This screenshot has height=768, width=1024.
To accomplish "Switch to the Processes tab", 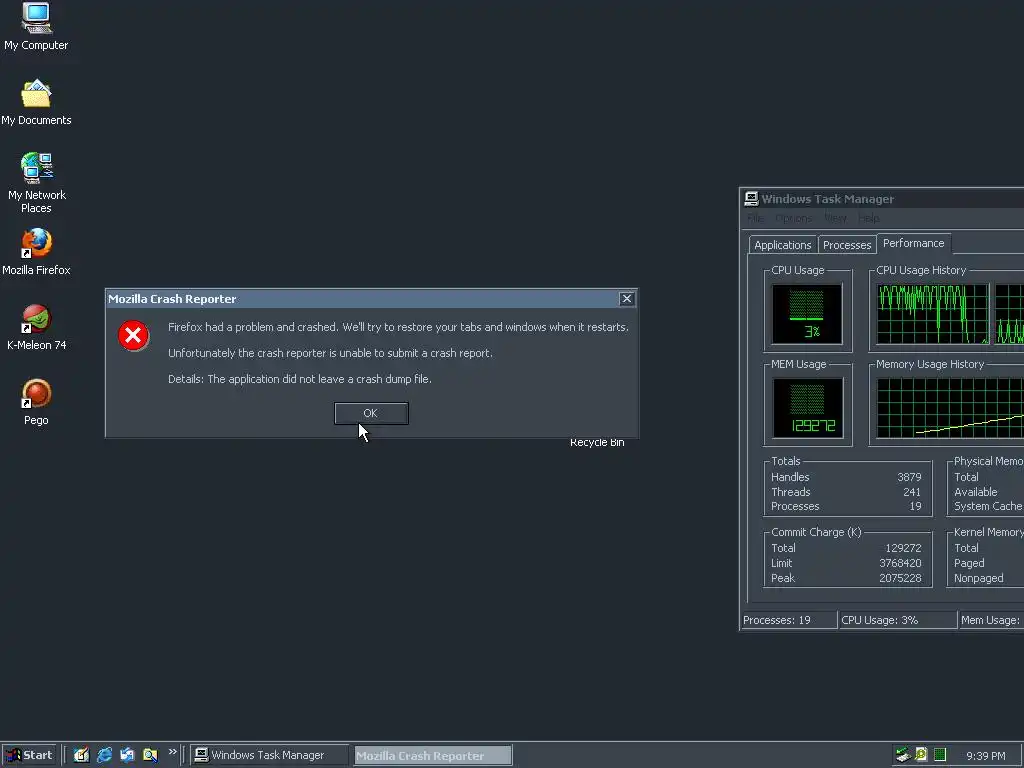I will (847, 245).
